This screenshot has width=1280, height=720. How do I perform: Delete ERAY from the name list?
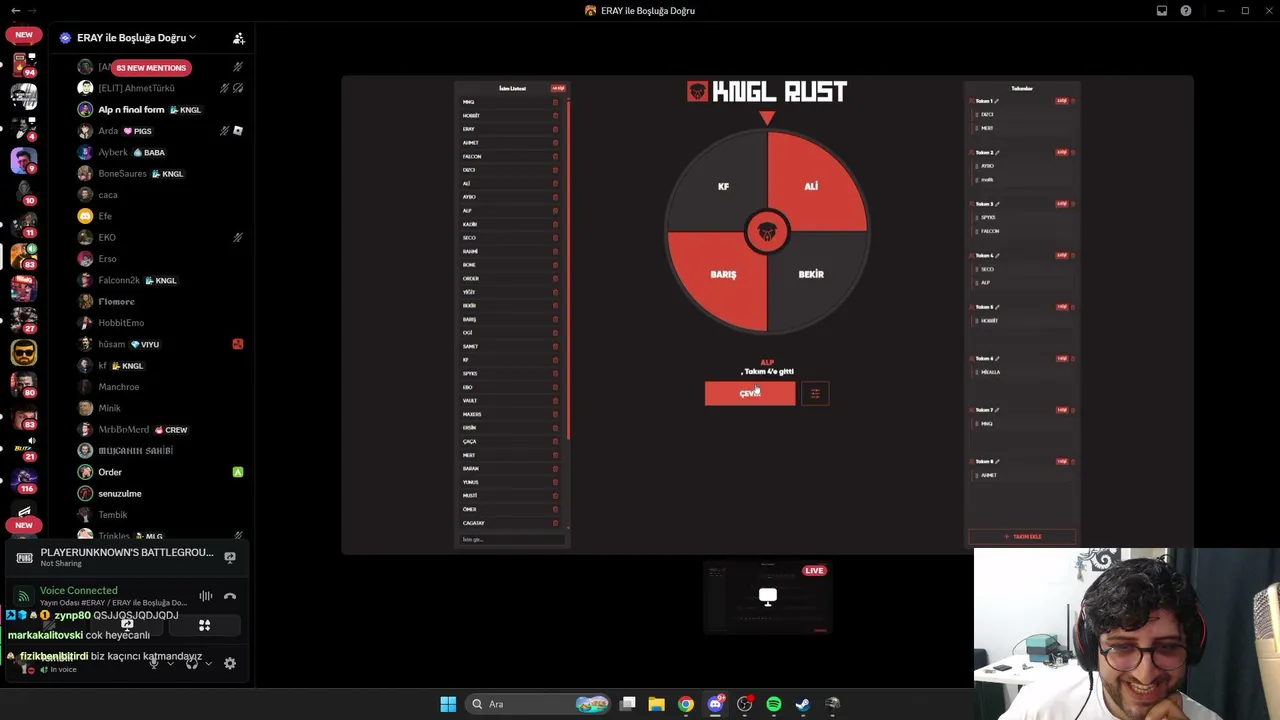click(556, 129)
